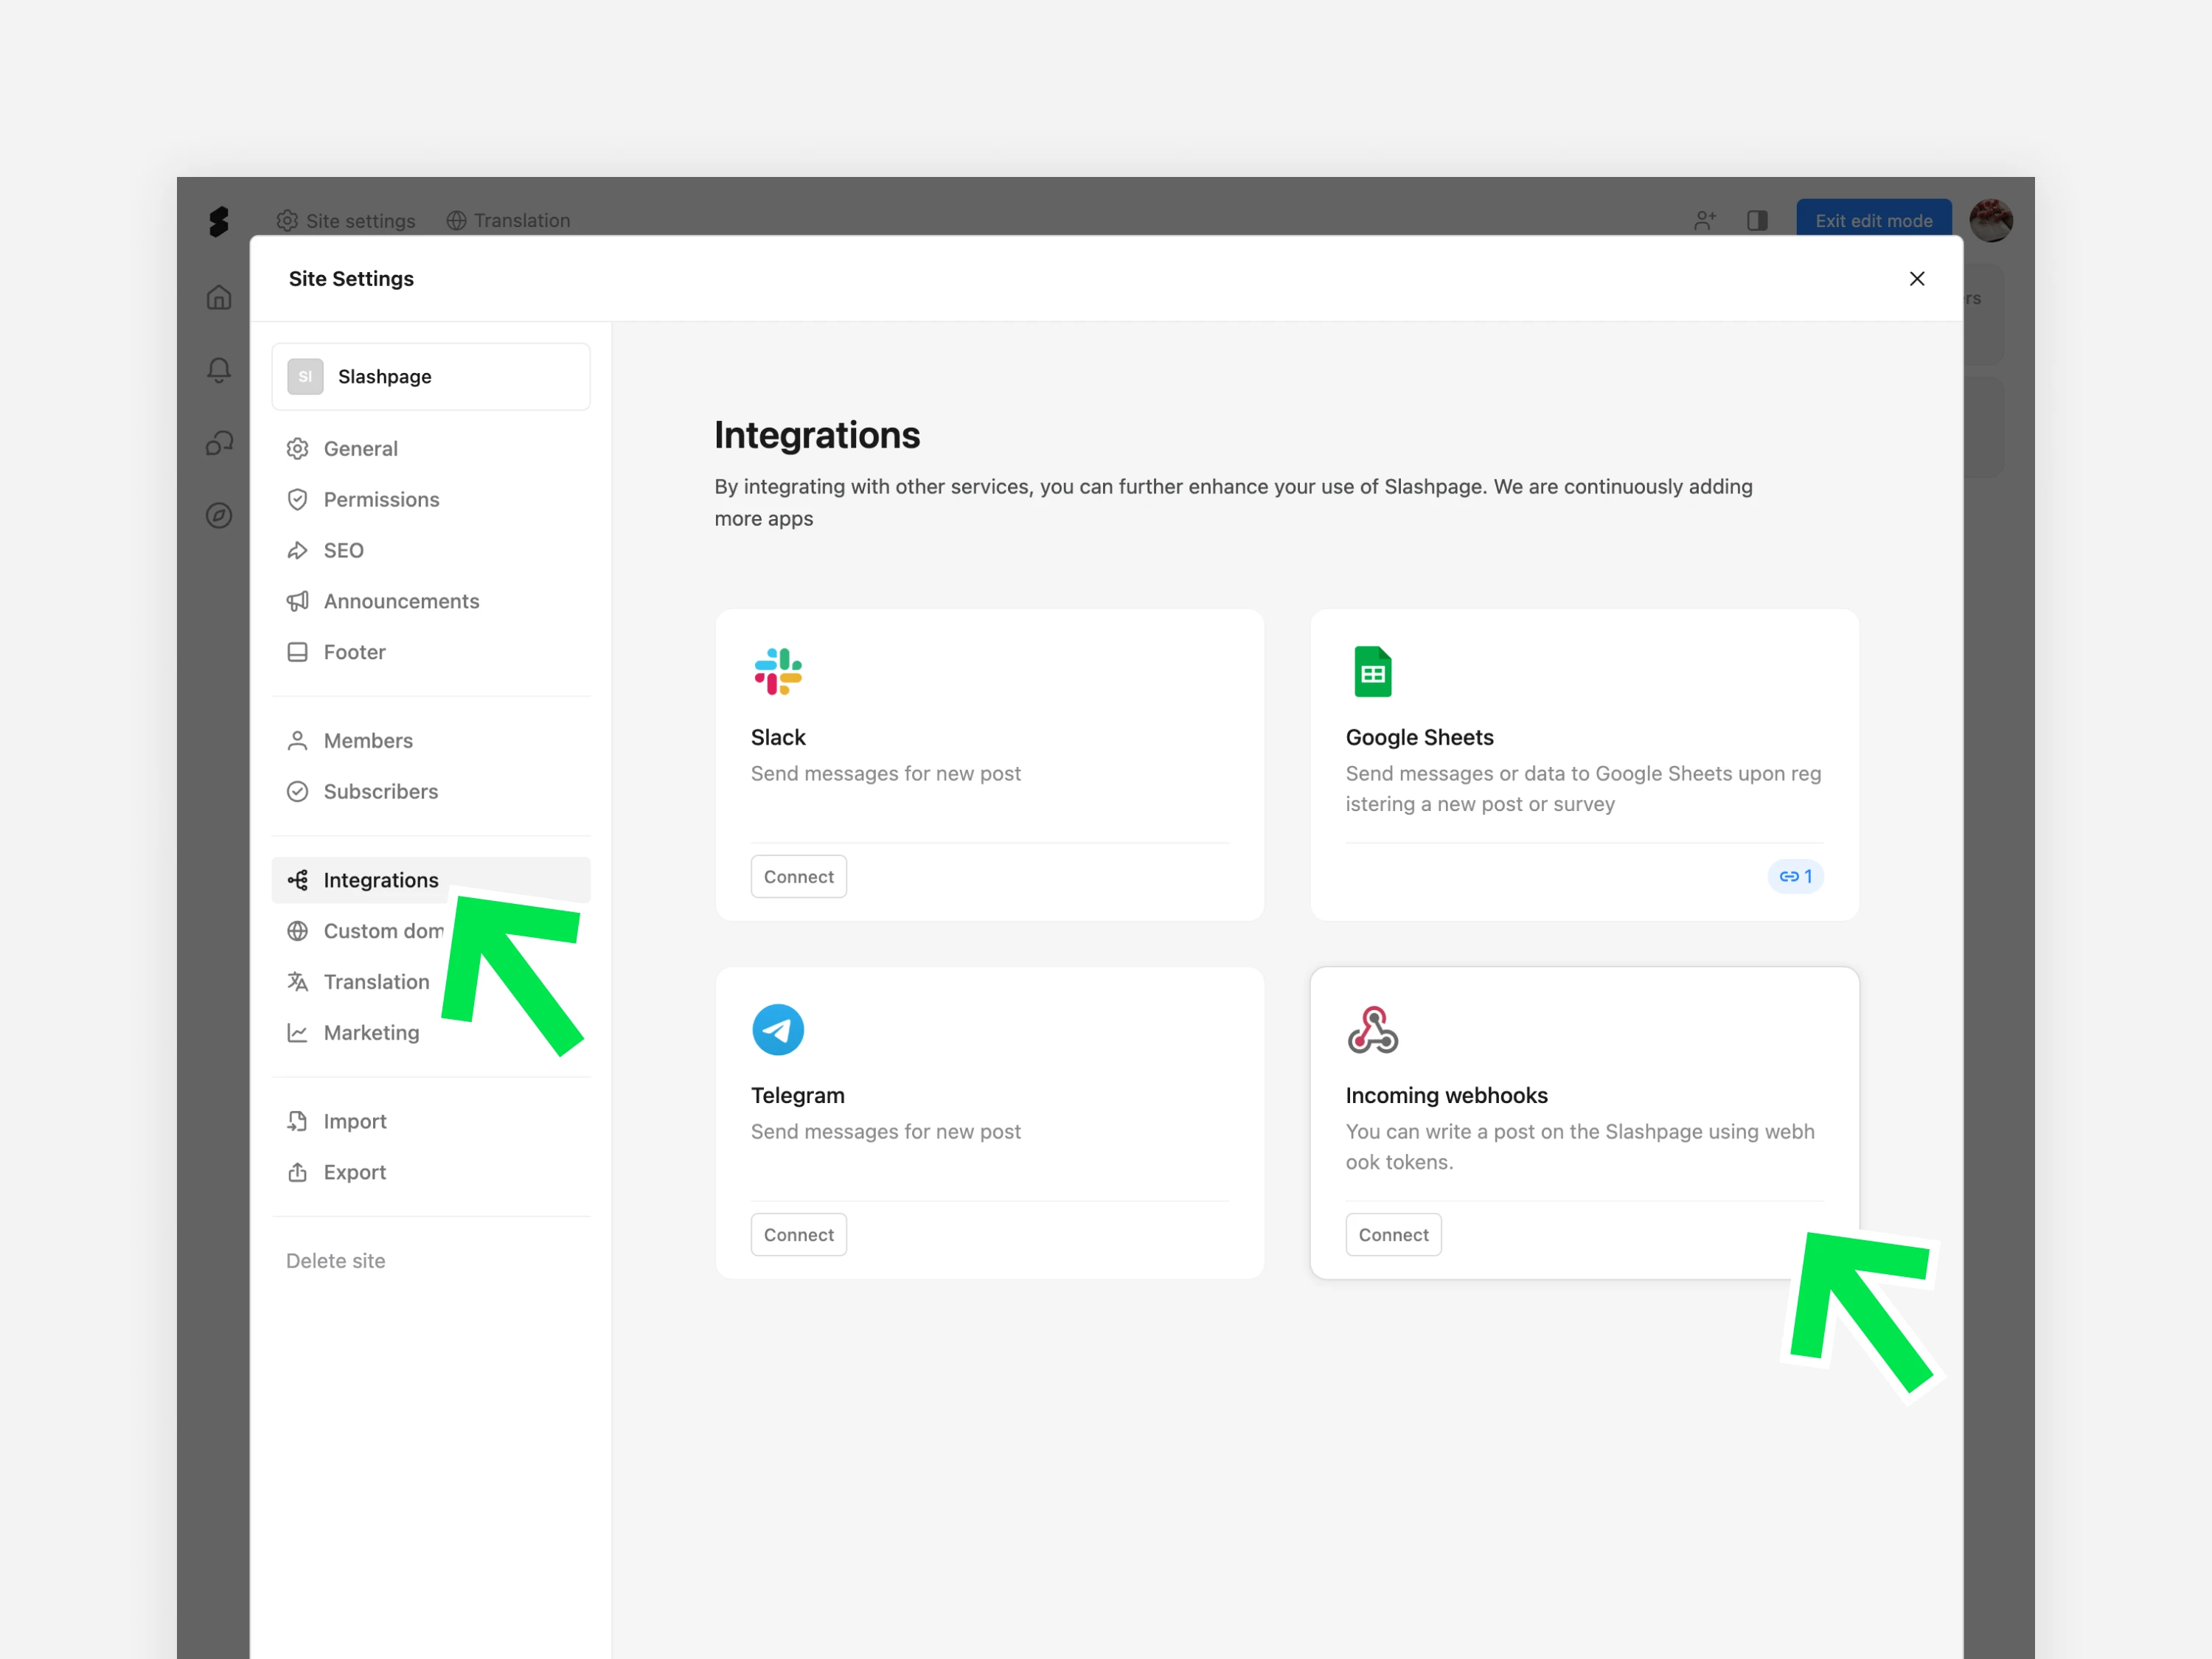2212x1659 pixels.
Task: Open notifications bell icon
Action: pyautogui.click(x=219, y=370)
